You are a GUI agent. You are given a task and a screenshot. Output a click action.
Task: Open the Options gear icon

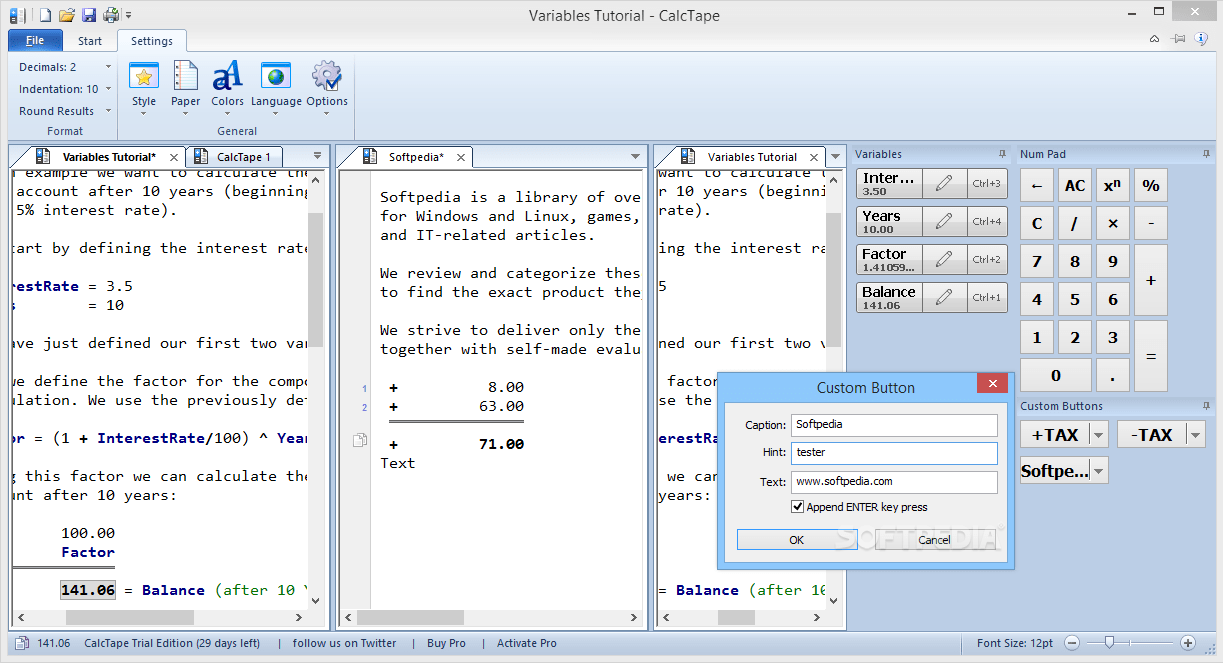tap(327, 76)
